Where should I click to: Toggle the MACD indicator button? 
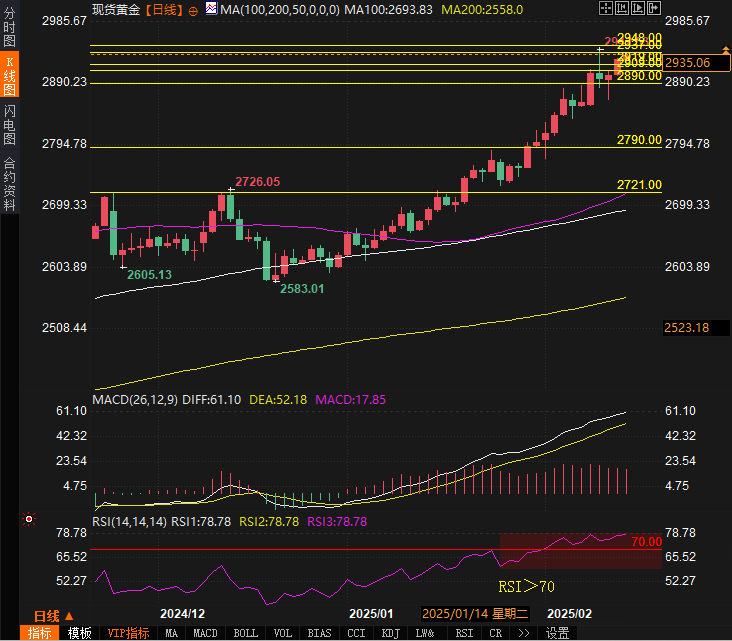(x=205, y=633)
